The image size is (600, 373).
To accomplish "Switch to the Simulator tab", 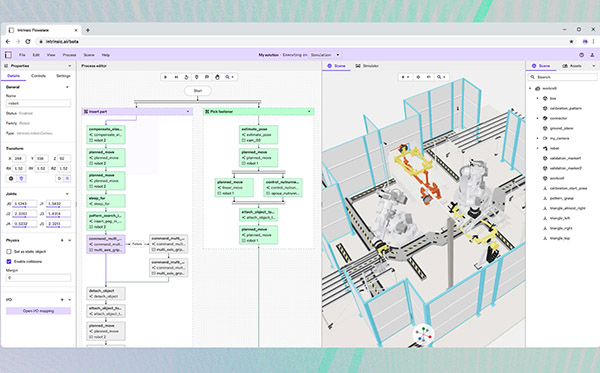I will [367, 66].
